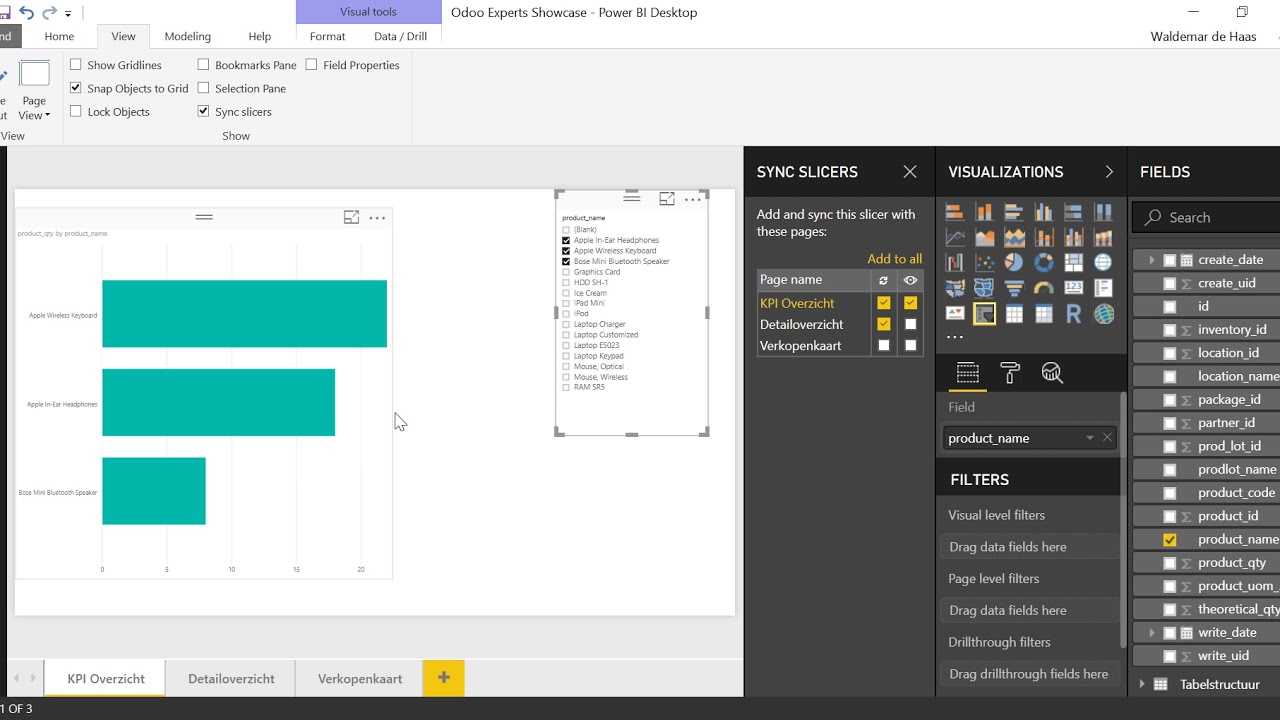Image resolution: width=1280 pixels, height=720 pixels.
Task: Open the Format ribbon tab
Action: [327, 37]
